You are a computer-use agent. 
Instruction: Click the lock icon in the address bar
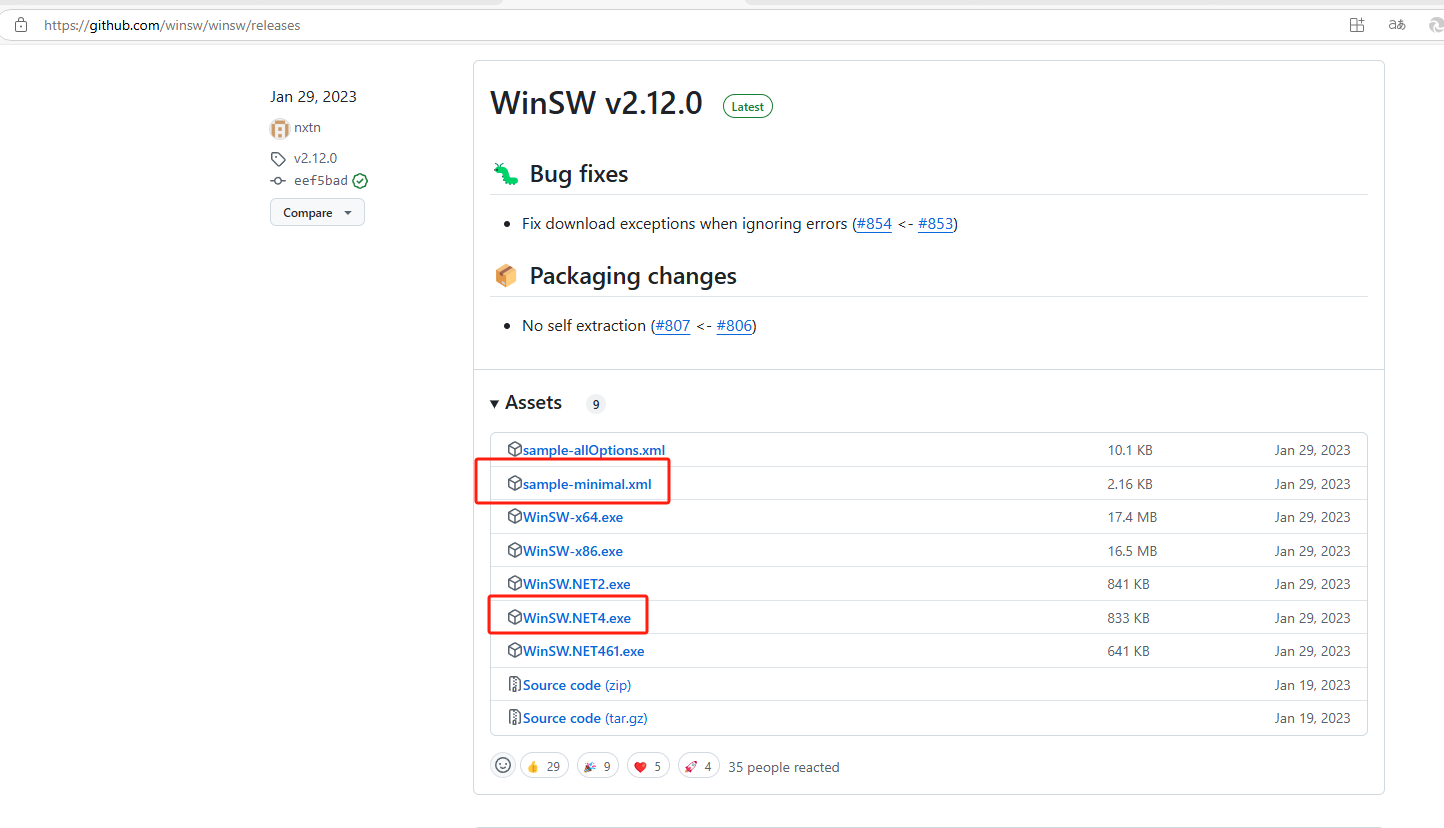pos(21,25)
